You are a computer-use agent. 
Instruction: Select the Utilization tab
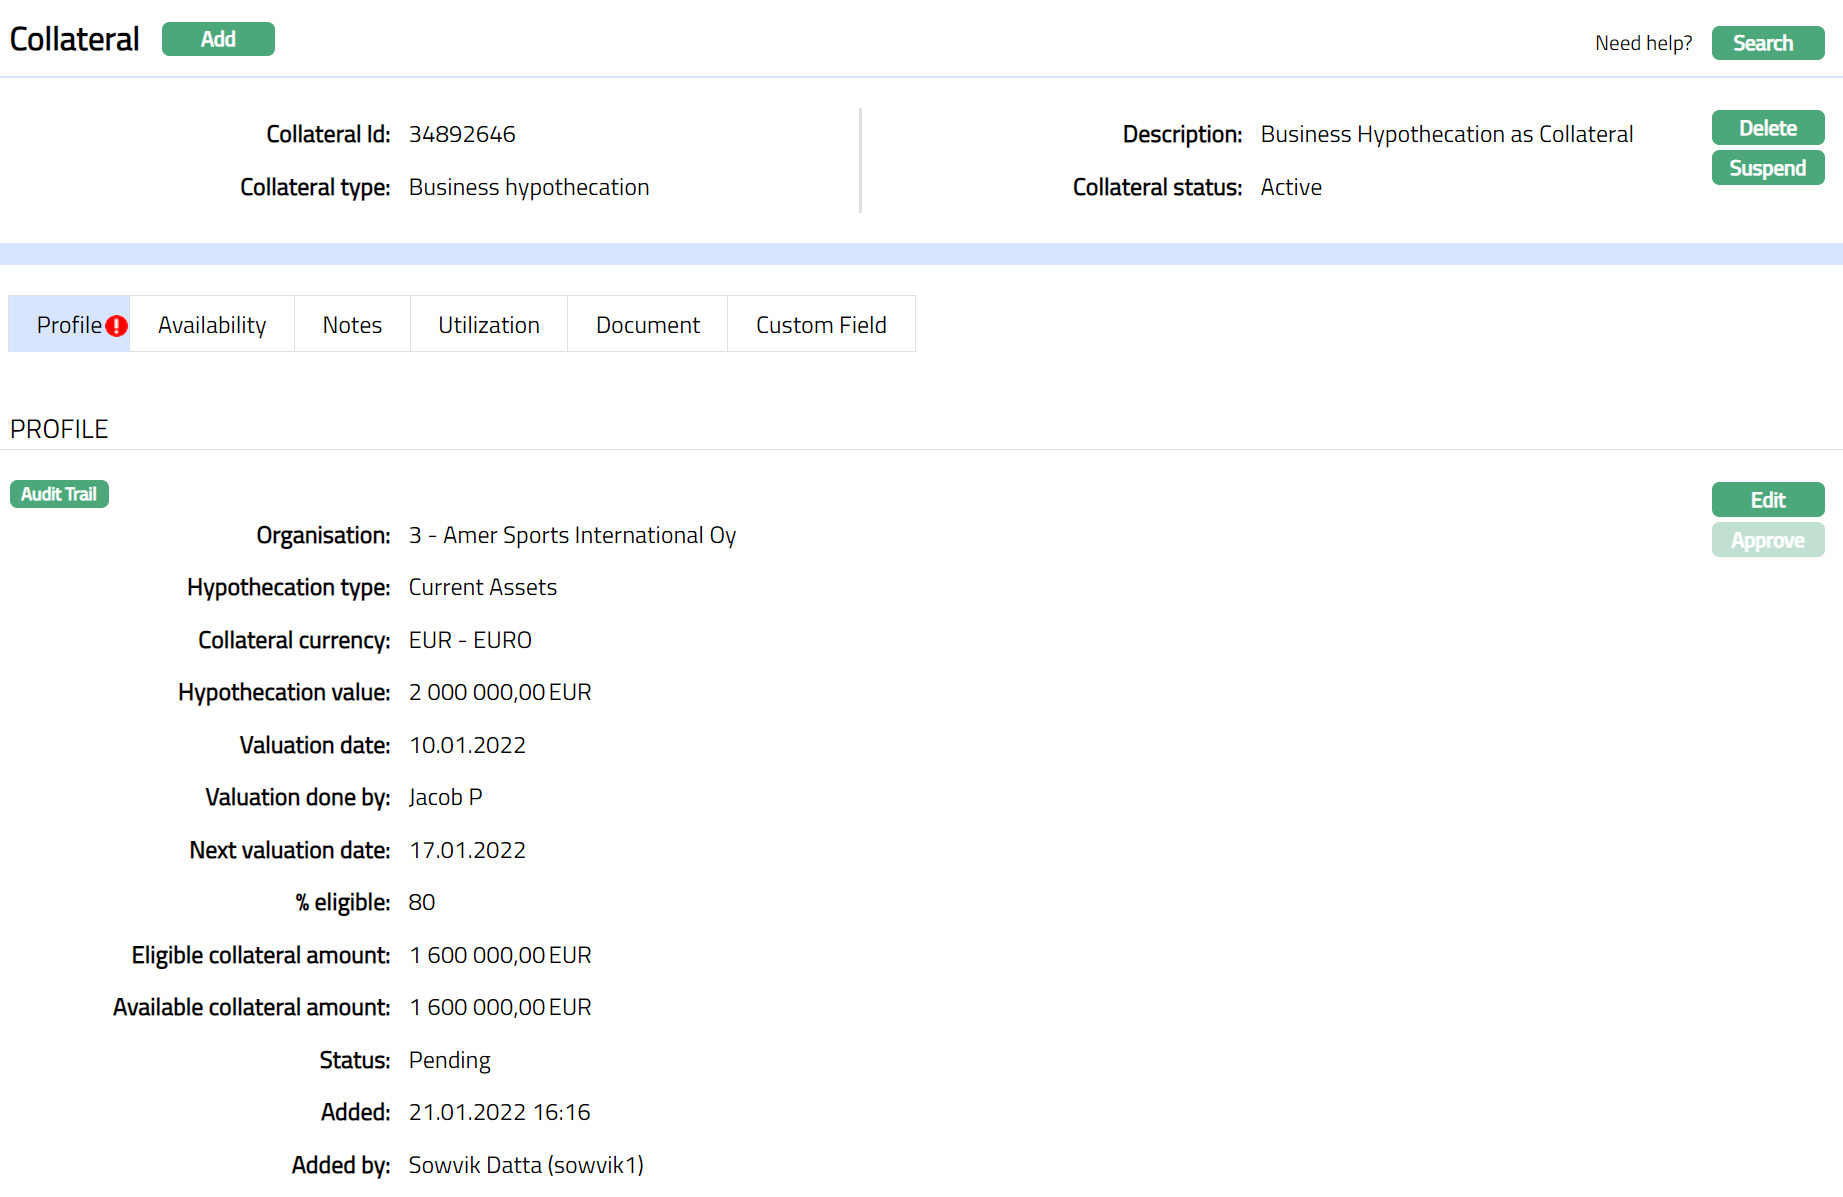489,325
